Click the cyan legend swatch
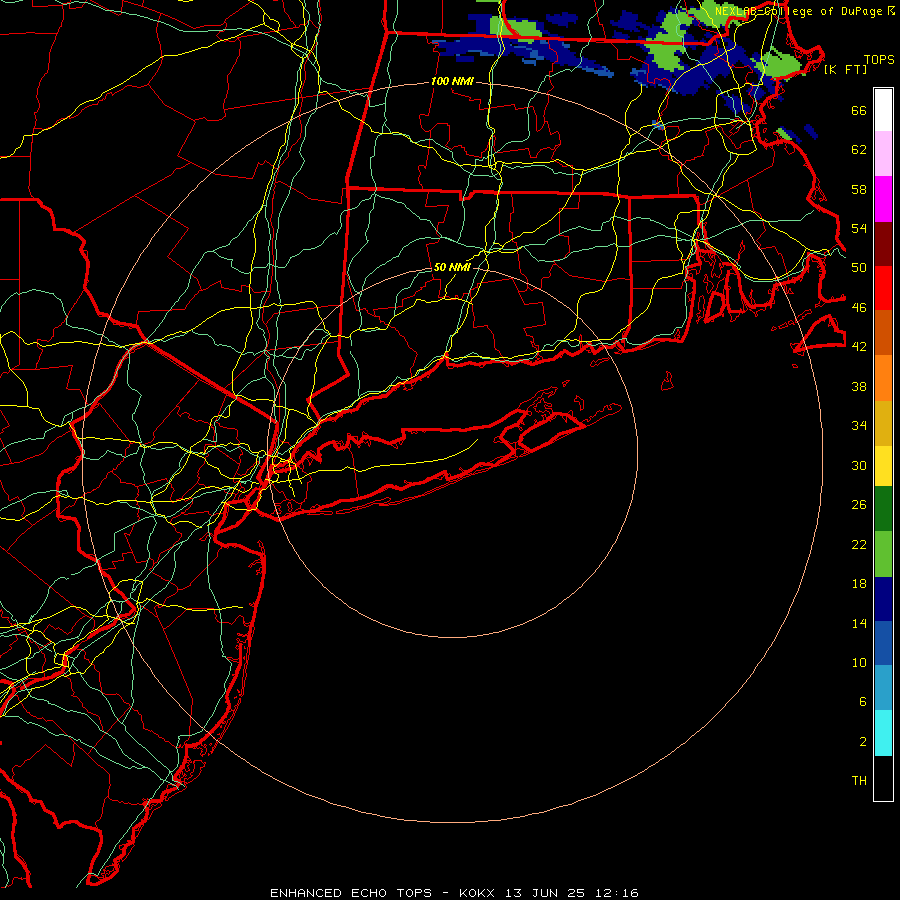 click(883, 733)
